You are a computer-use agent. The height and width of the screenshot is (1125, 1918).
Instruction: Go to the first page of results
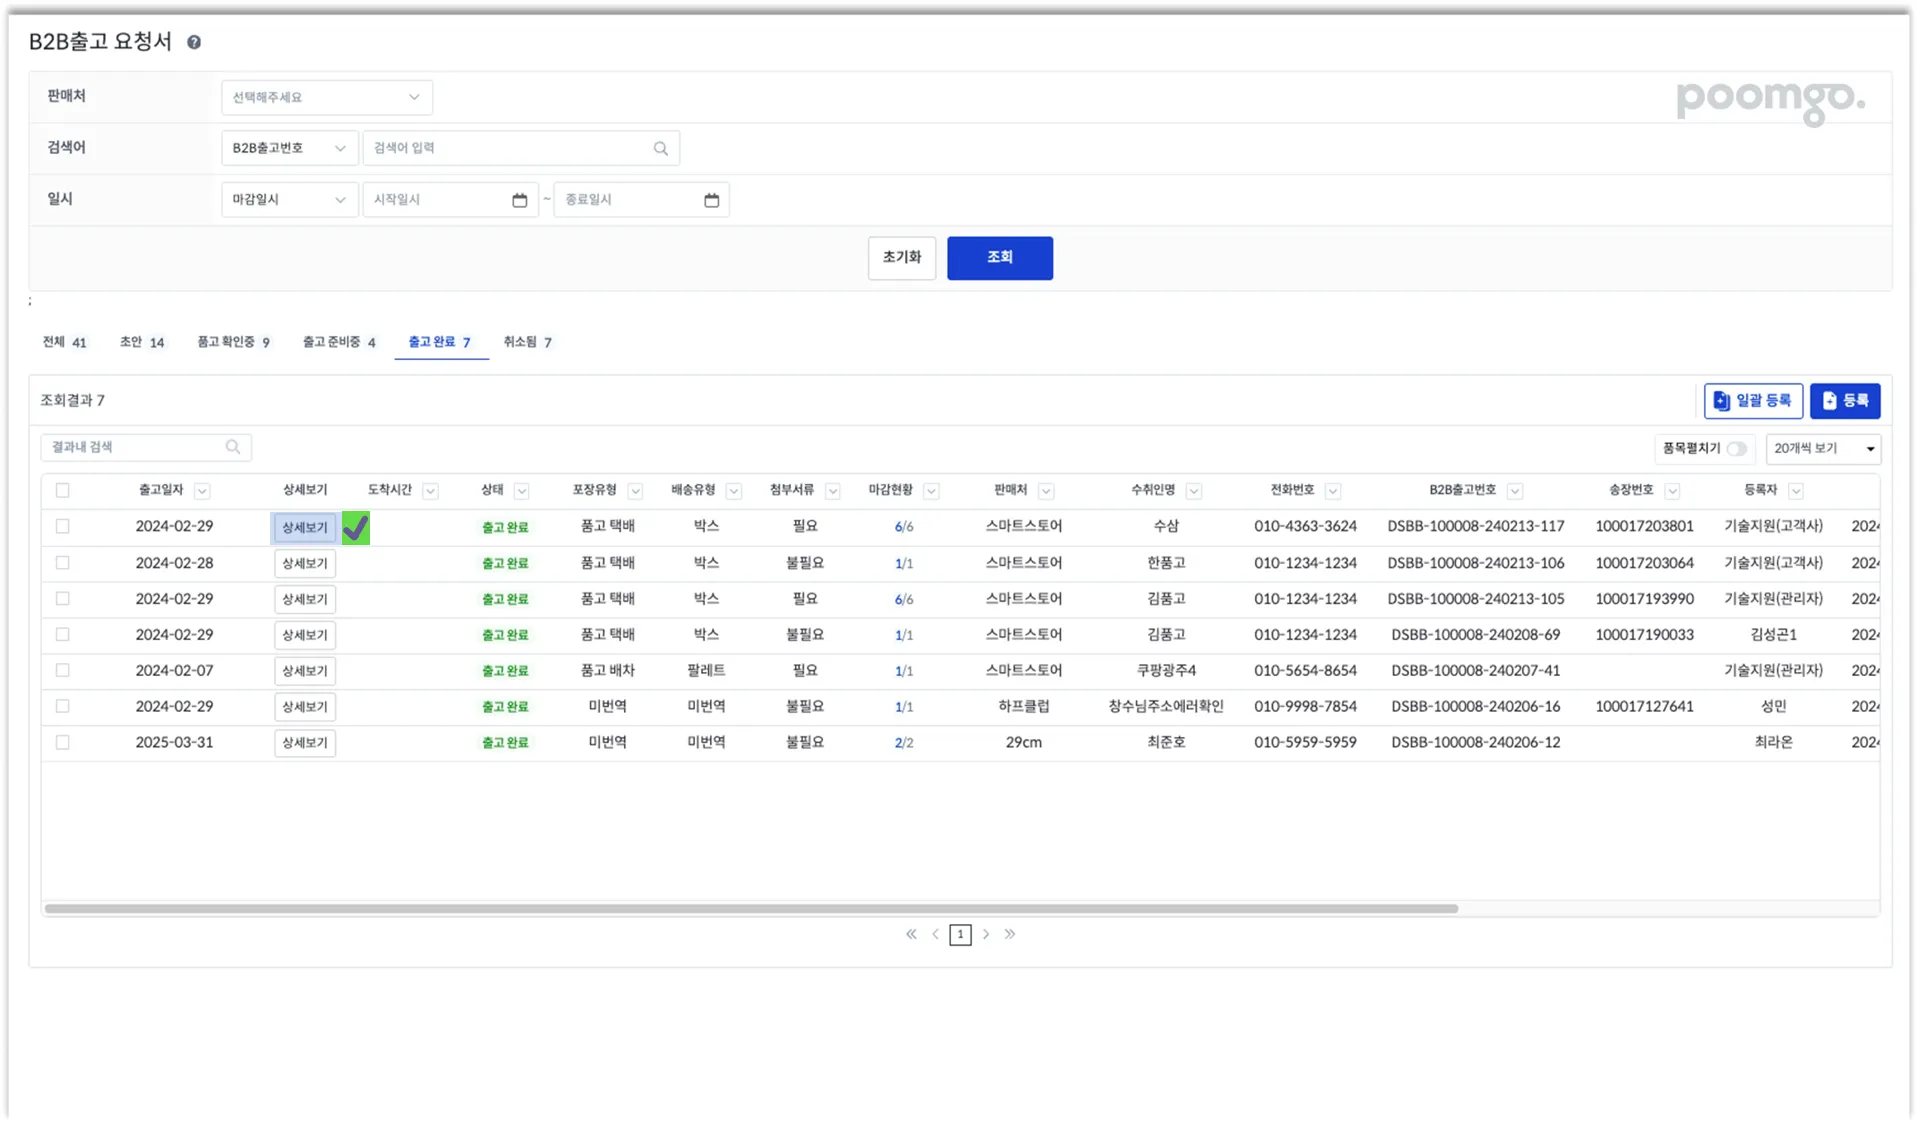[911, 934]
